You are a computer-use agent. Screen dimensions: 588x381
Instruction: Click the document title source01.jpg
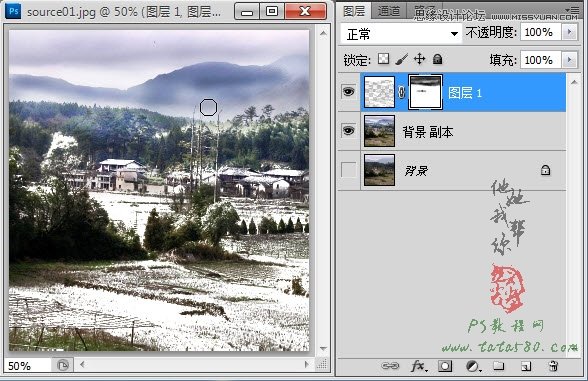(x=61, y=12)
